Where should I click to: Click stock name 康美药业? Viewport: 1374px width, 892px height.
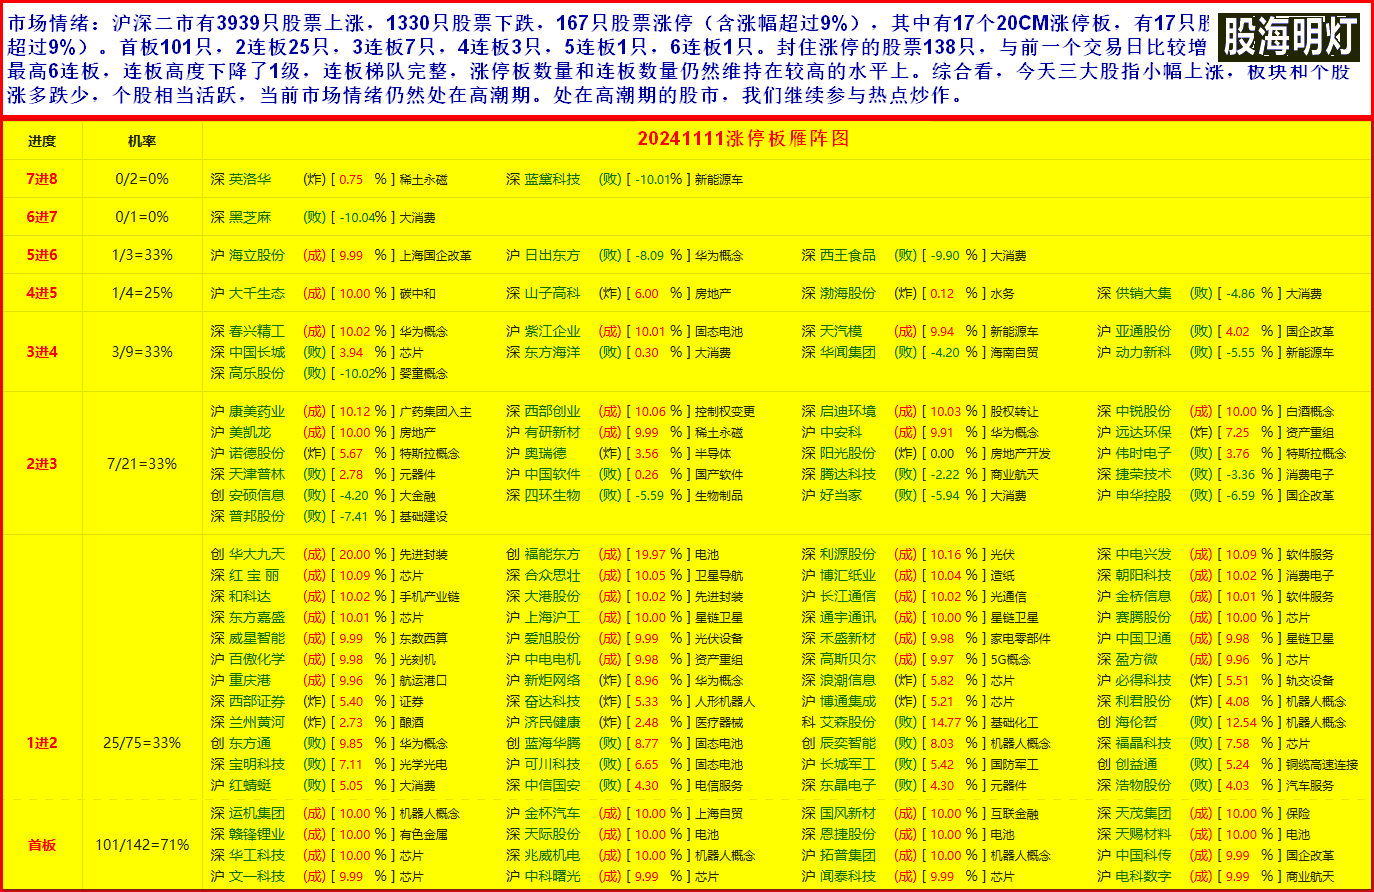coord(257,411)
